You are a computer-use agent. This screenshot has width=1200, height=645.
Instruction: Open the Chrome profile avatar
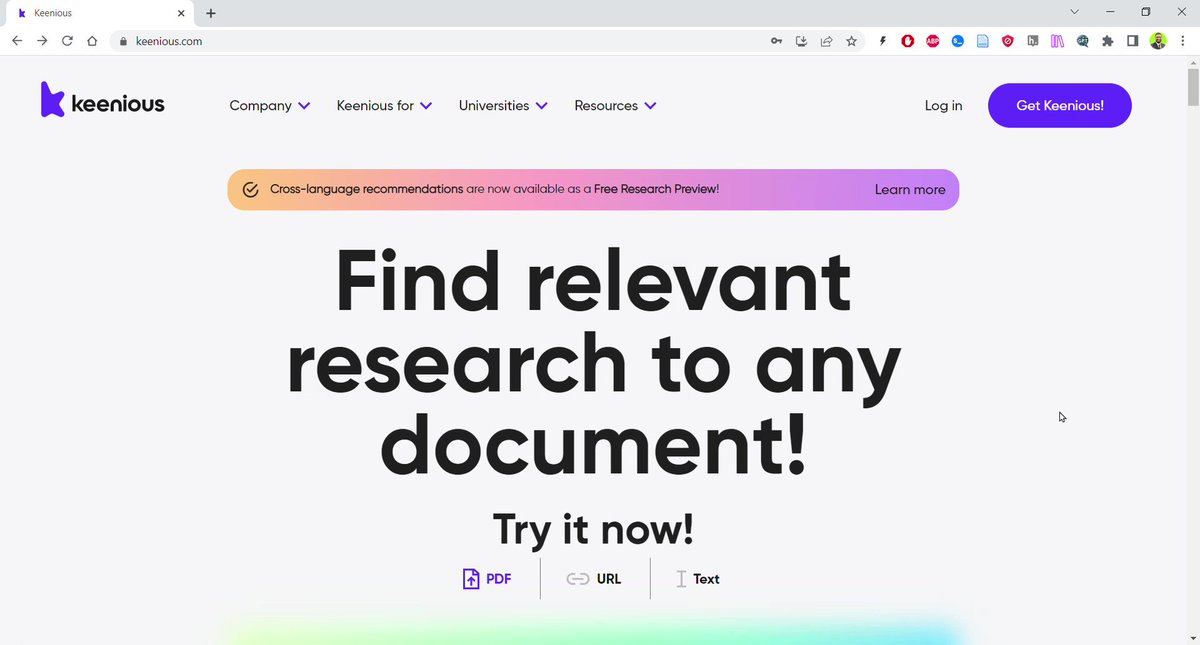[1158, 41]
